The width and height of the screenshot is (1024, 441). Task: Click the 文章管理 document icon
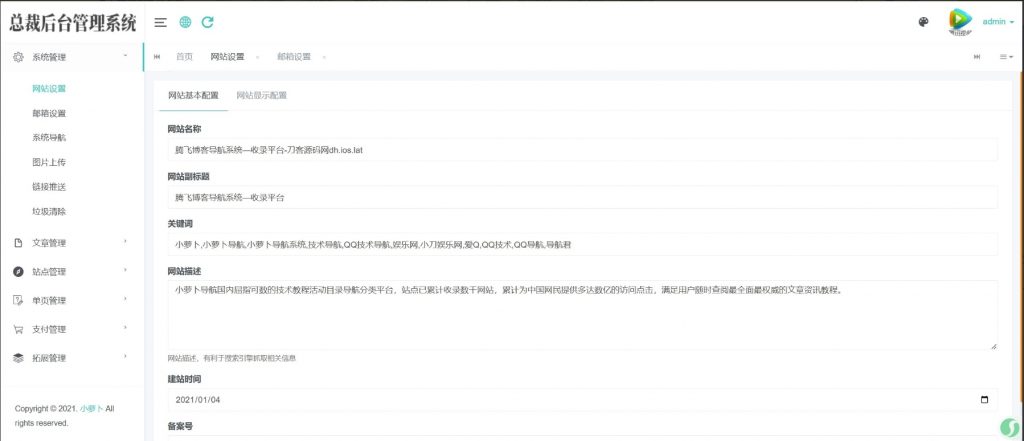pyautogui.click(x=18, y=243)
